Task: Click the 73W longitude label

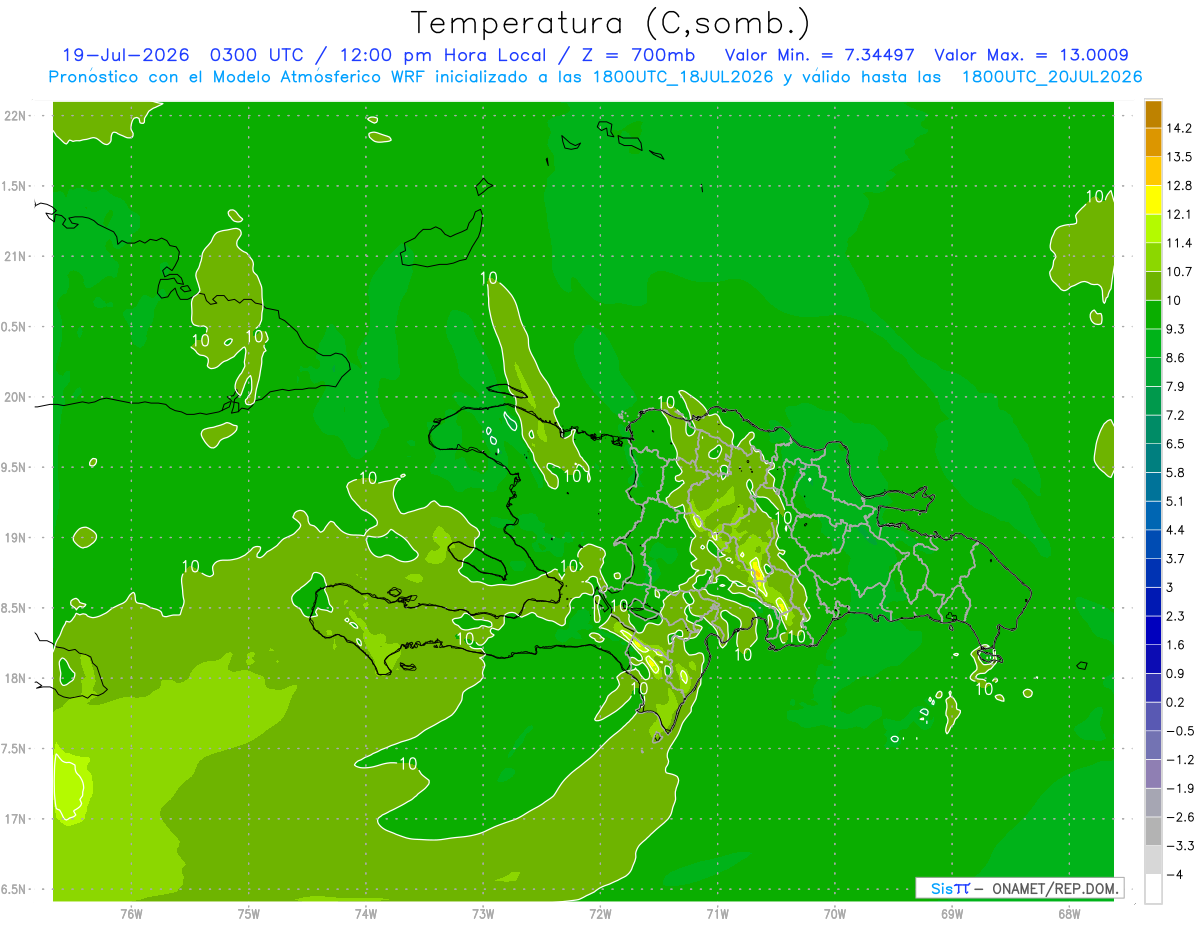Action: pos(483,913)
